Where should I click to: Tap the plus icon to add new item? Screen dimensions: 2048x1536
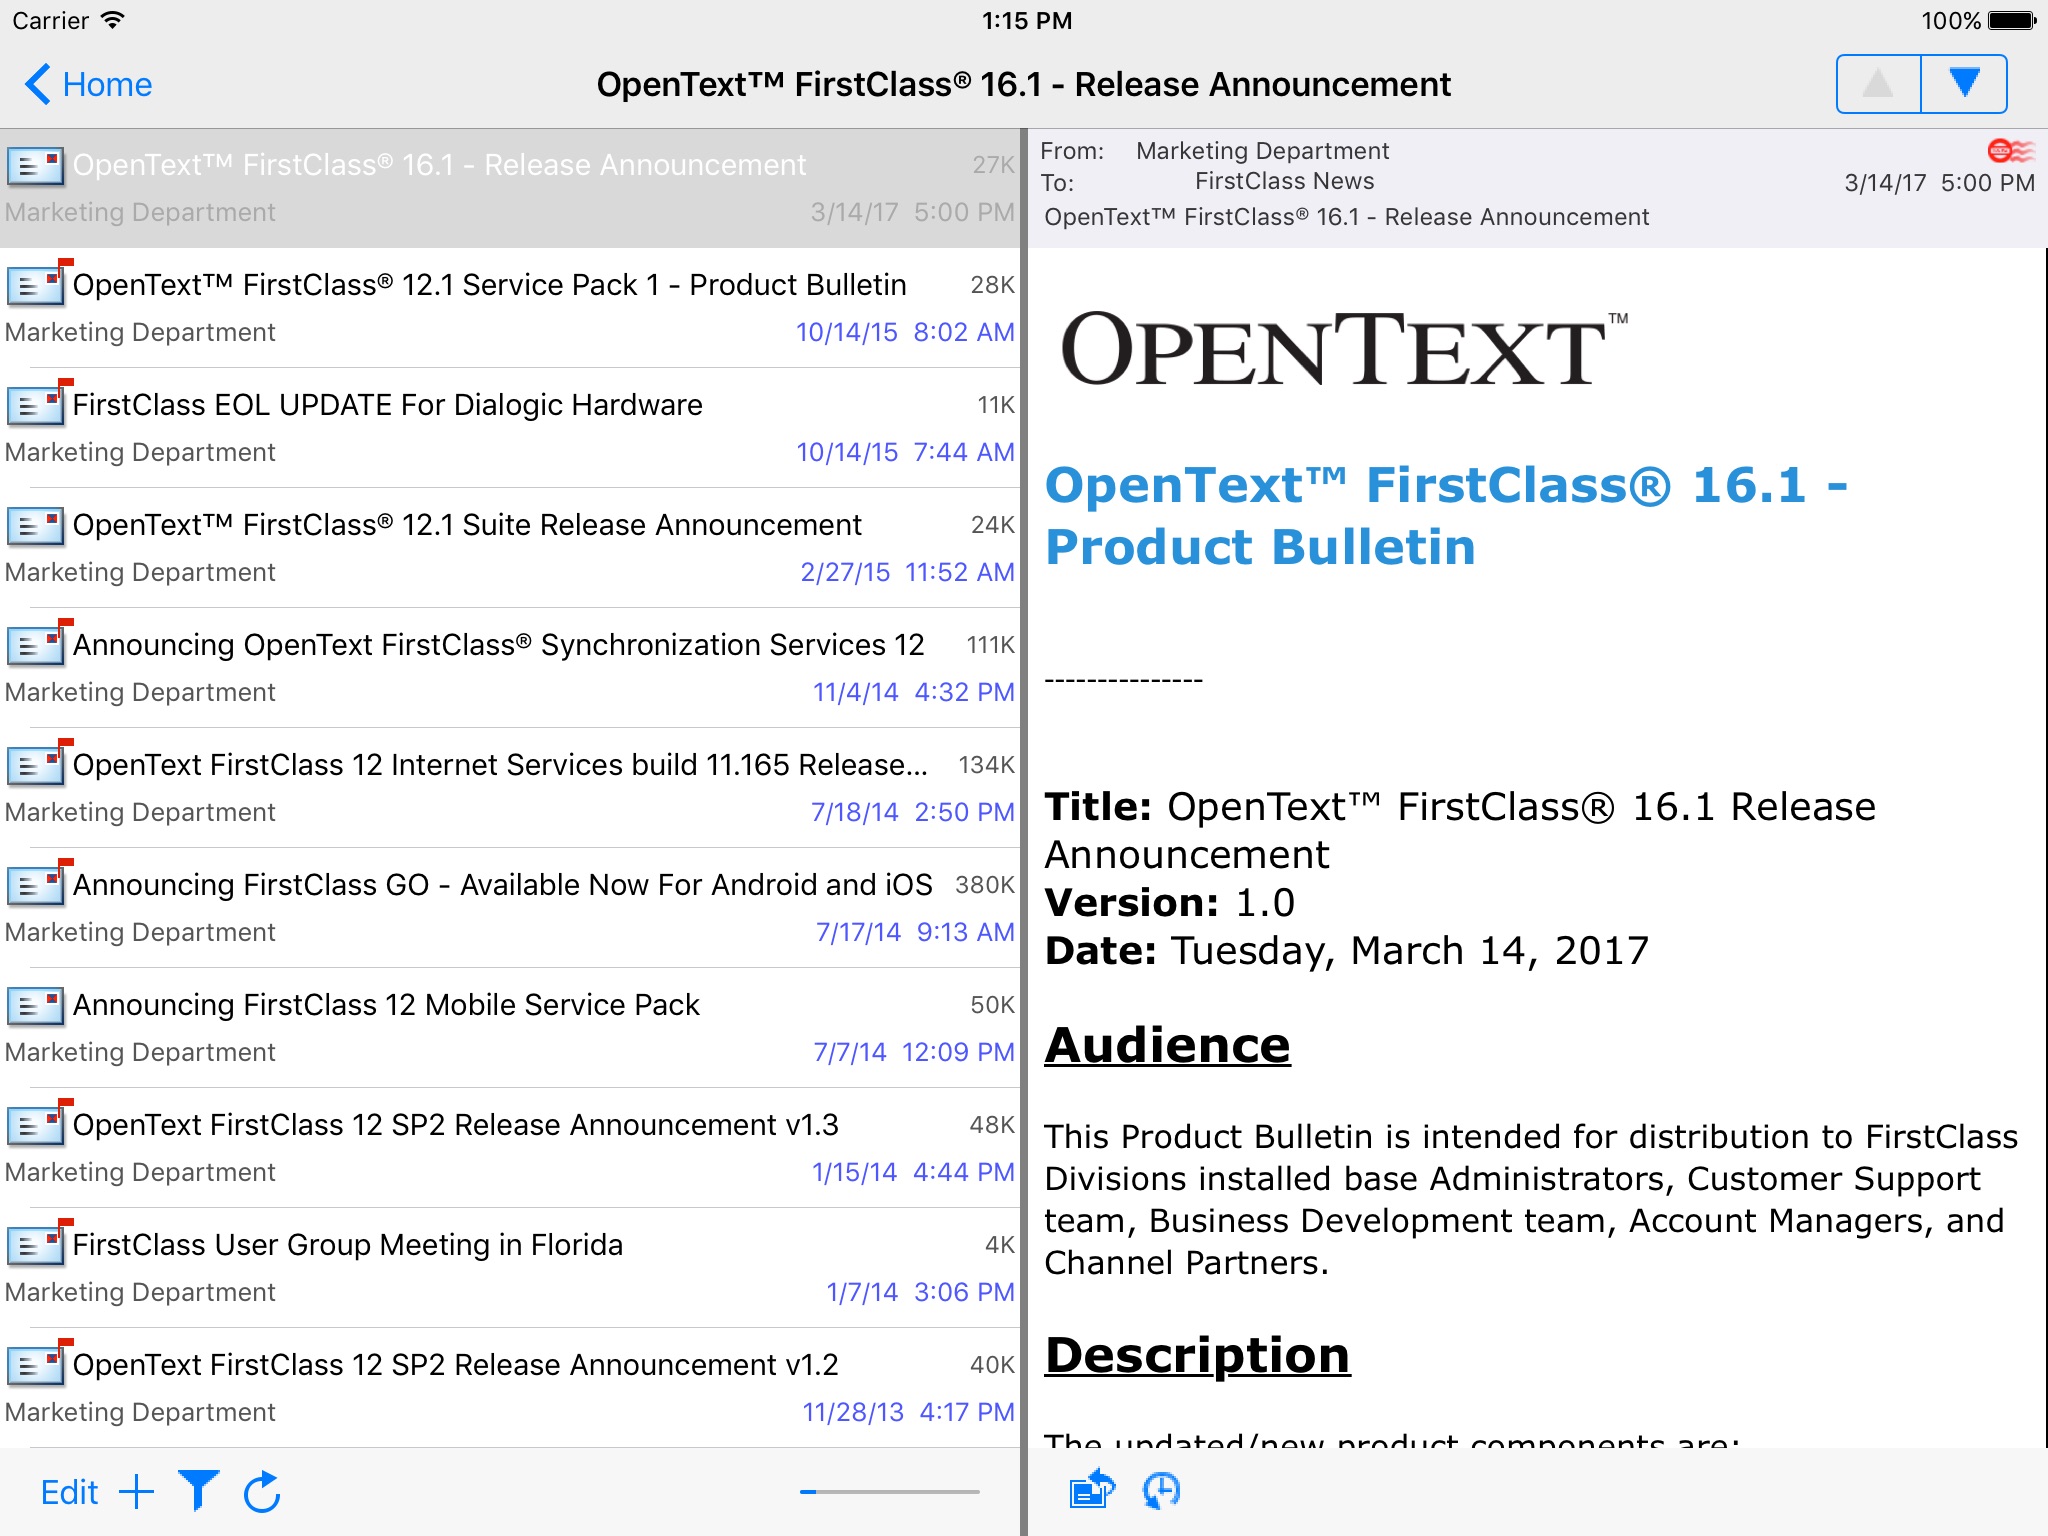(x=136, y=1492)
